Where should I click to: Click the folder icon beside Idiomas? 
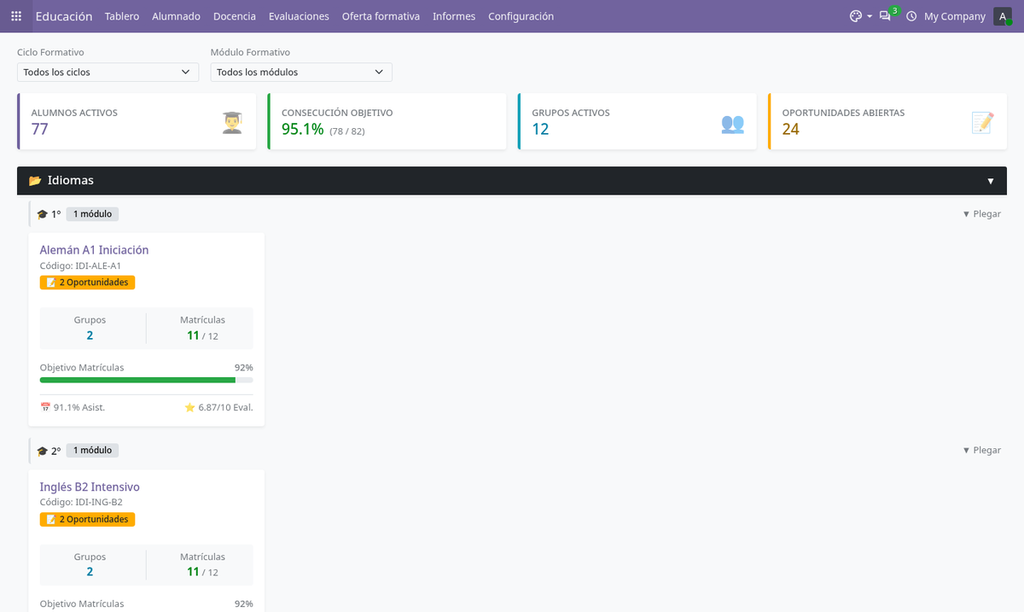tap(35, 180)
